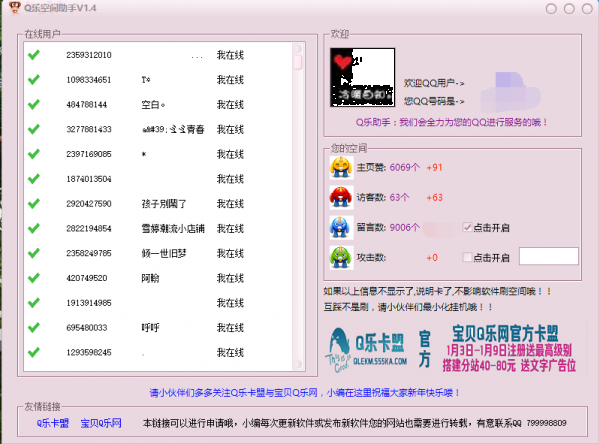The width and height of the screenshot is (599, 444).
Task: Click 您QQ号码是-> label
Action: (x=434, y=101)
